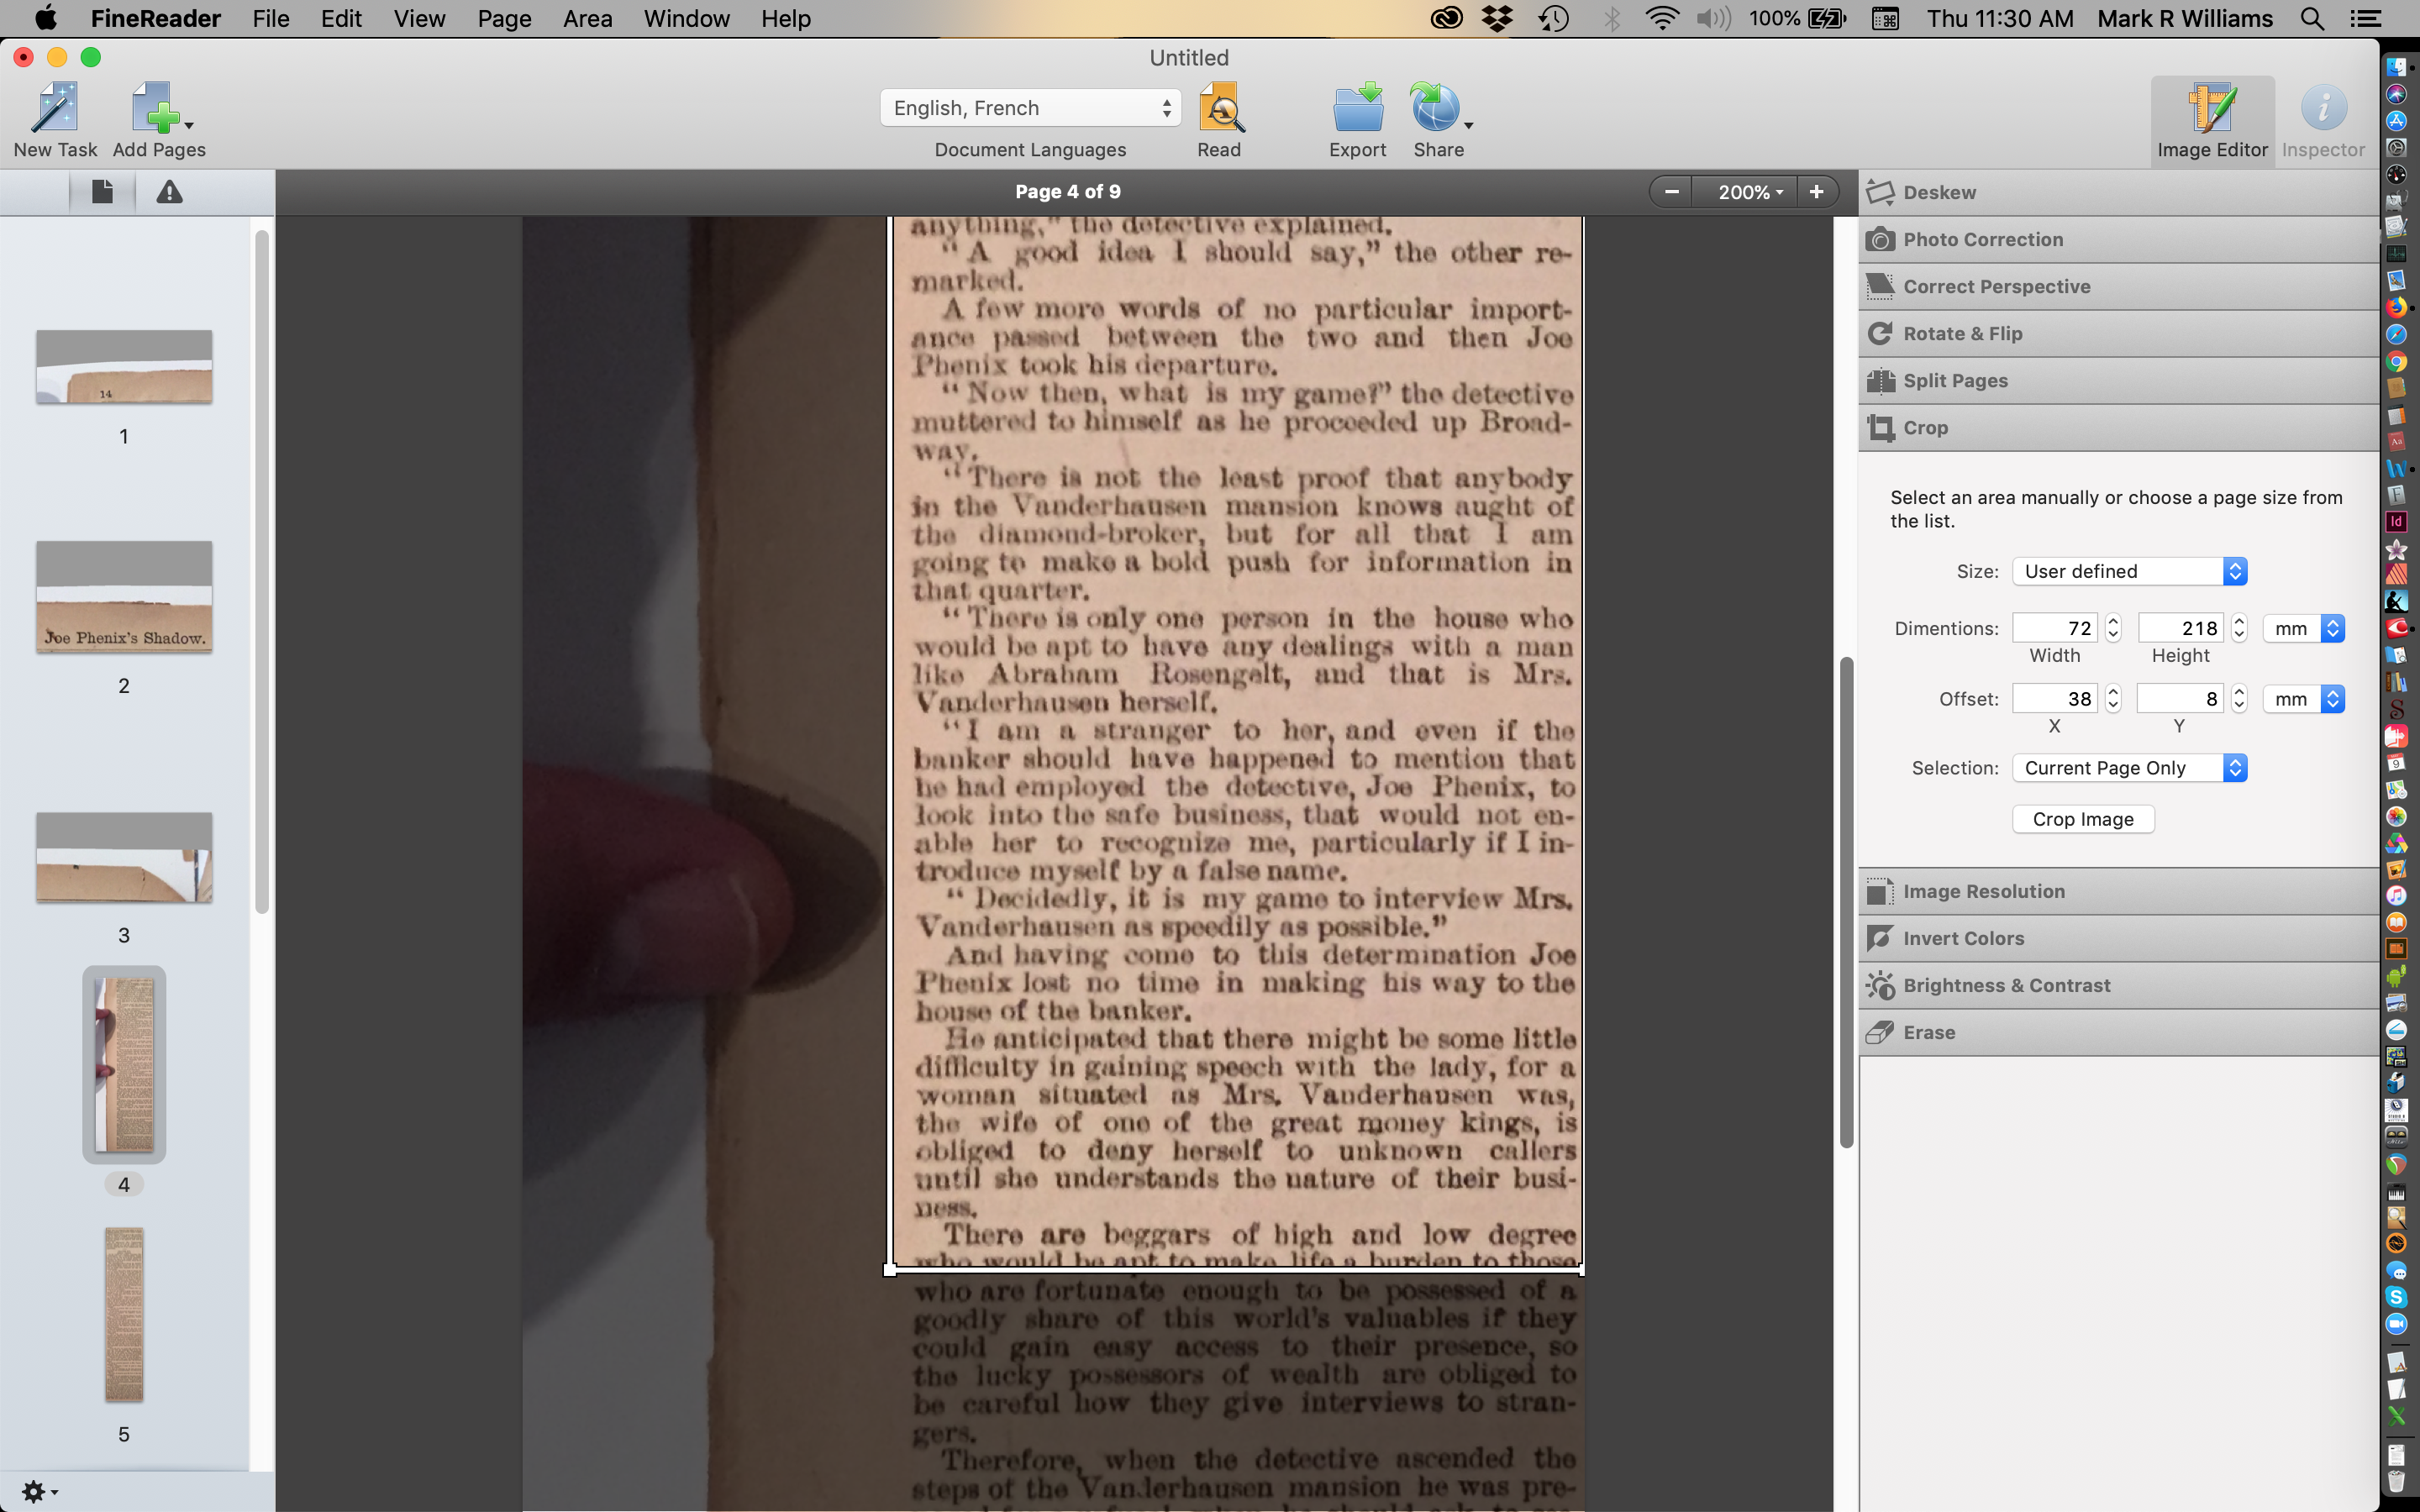Select page 5 thumbnail
2420x1512 pixels.
tap(124, 1314)
